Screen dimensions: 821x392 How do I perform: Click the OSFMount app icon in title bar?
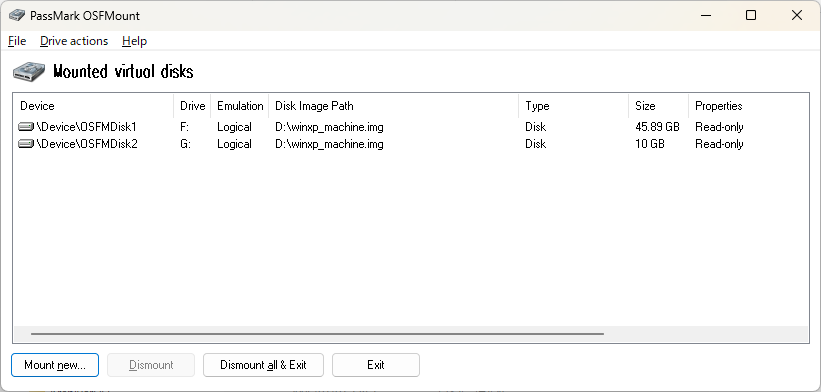tap(17, 15)
